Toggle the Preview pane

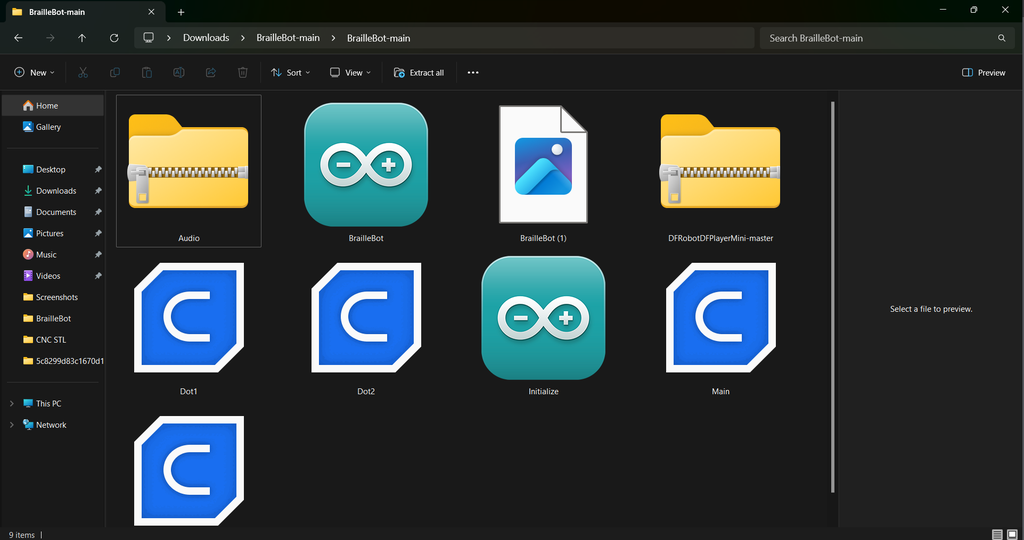984,72
